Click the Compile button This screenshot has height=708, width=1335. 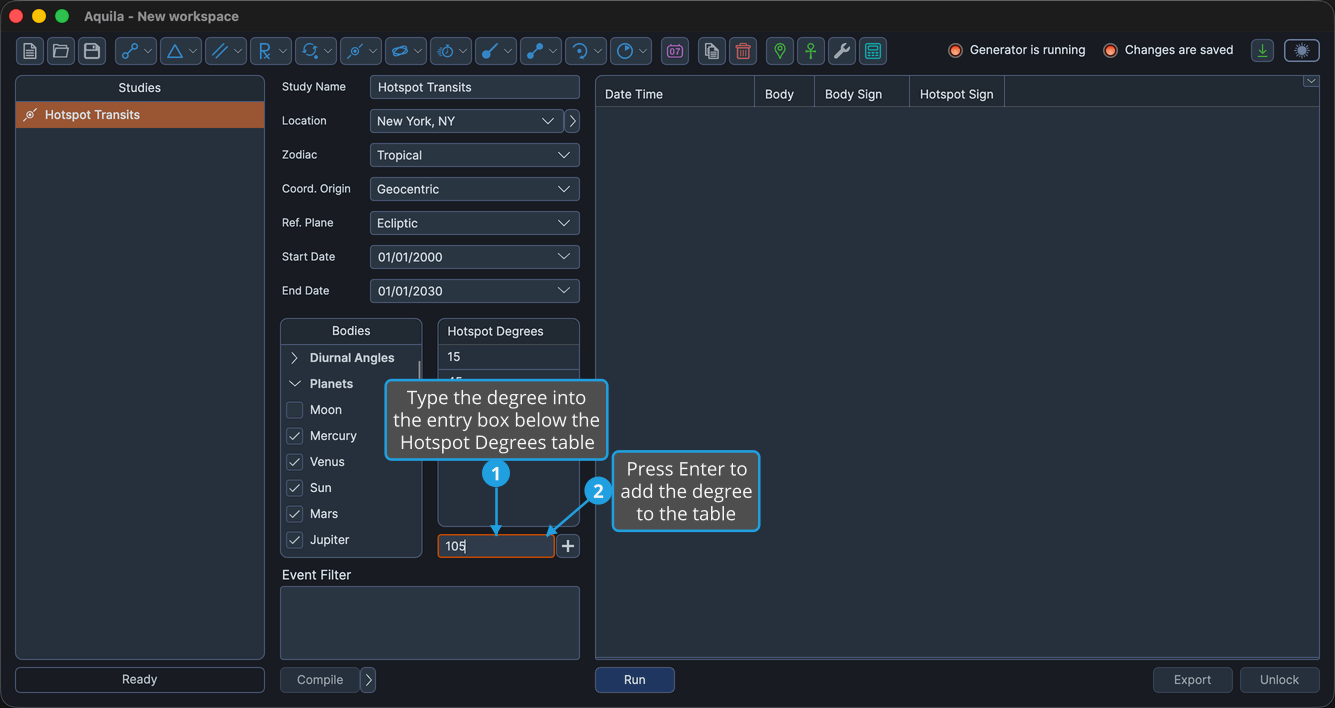point(320,680)
